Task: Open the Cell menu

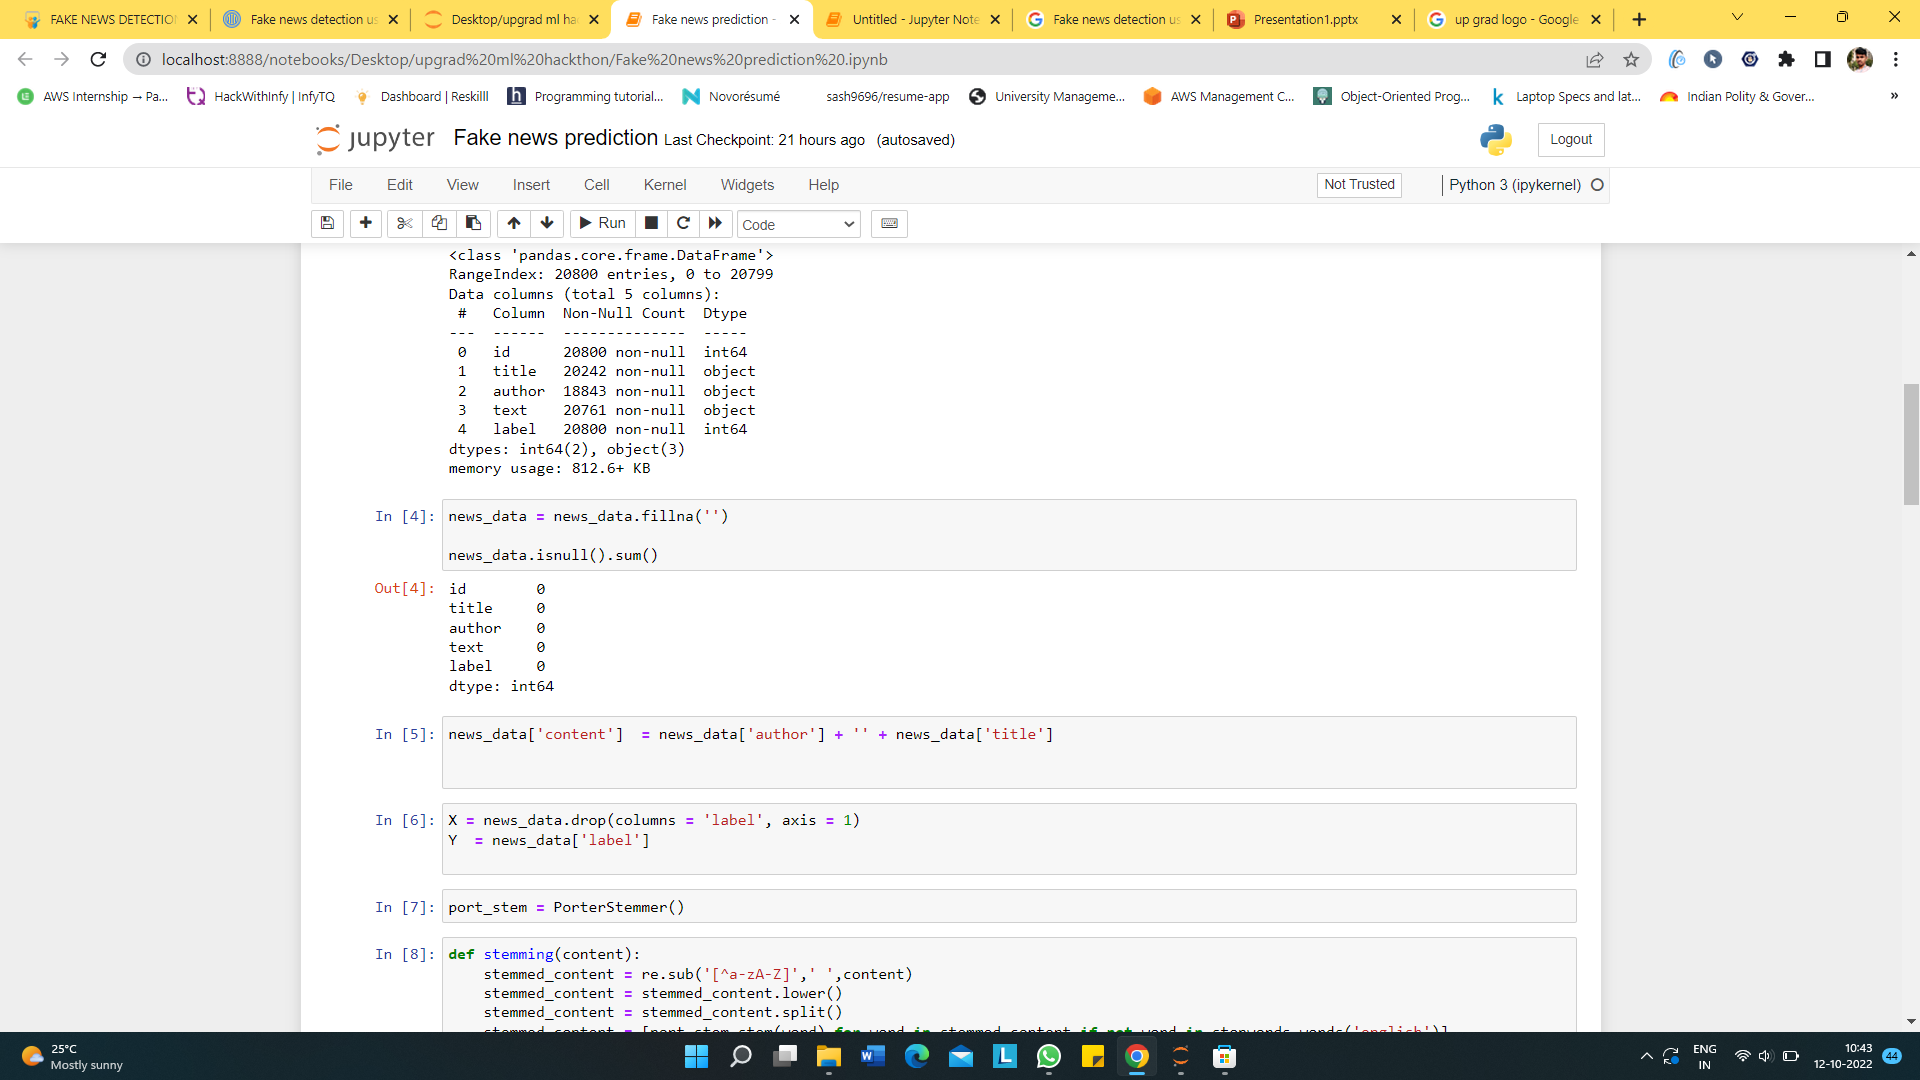Action: click(596, 185)
